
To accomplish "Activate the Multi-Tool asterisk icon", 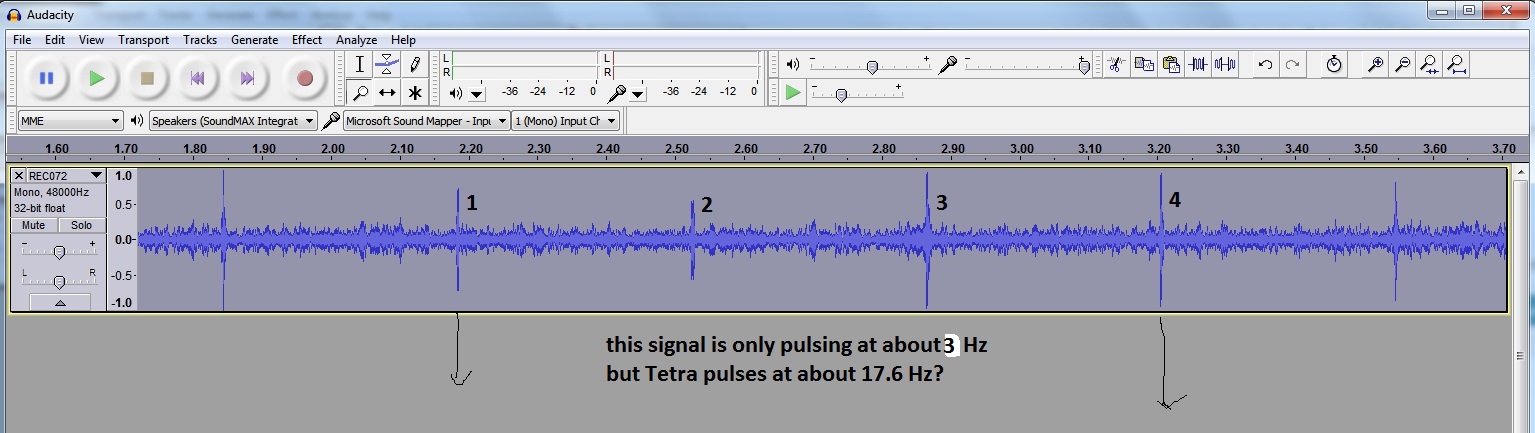I will pos(414,93).
